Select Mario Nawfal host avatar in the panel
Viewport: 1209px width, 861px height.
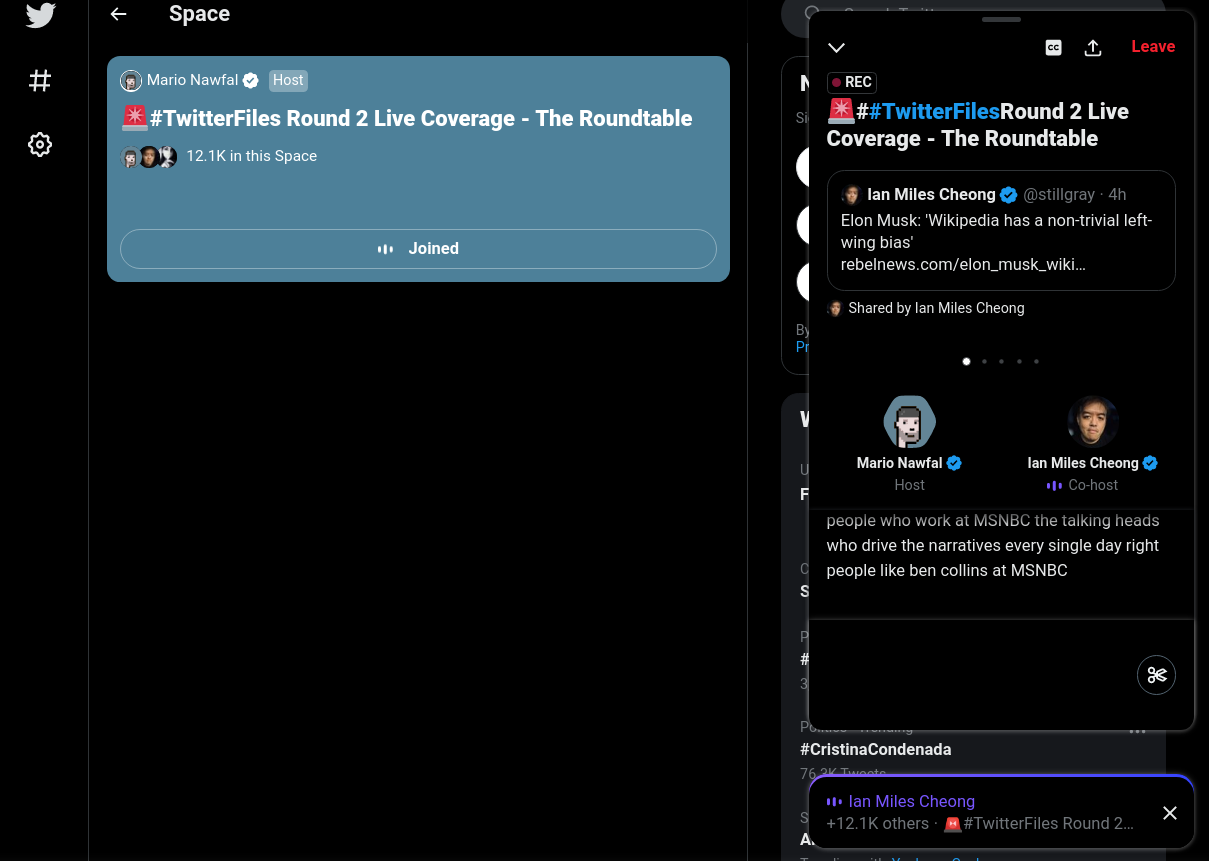click(x=909, y=421)
